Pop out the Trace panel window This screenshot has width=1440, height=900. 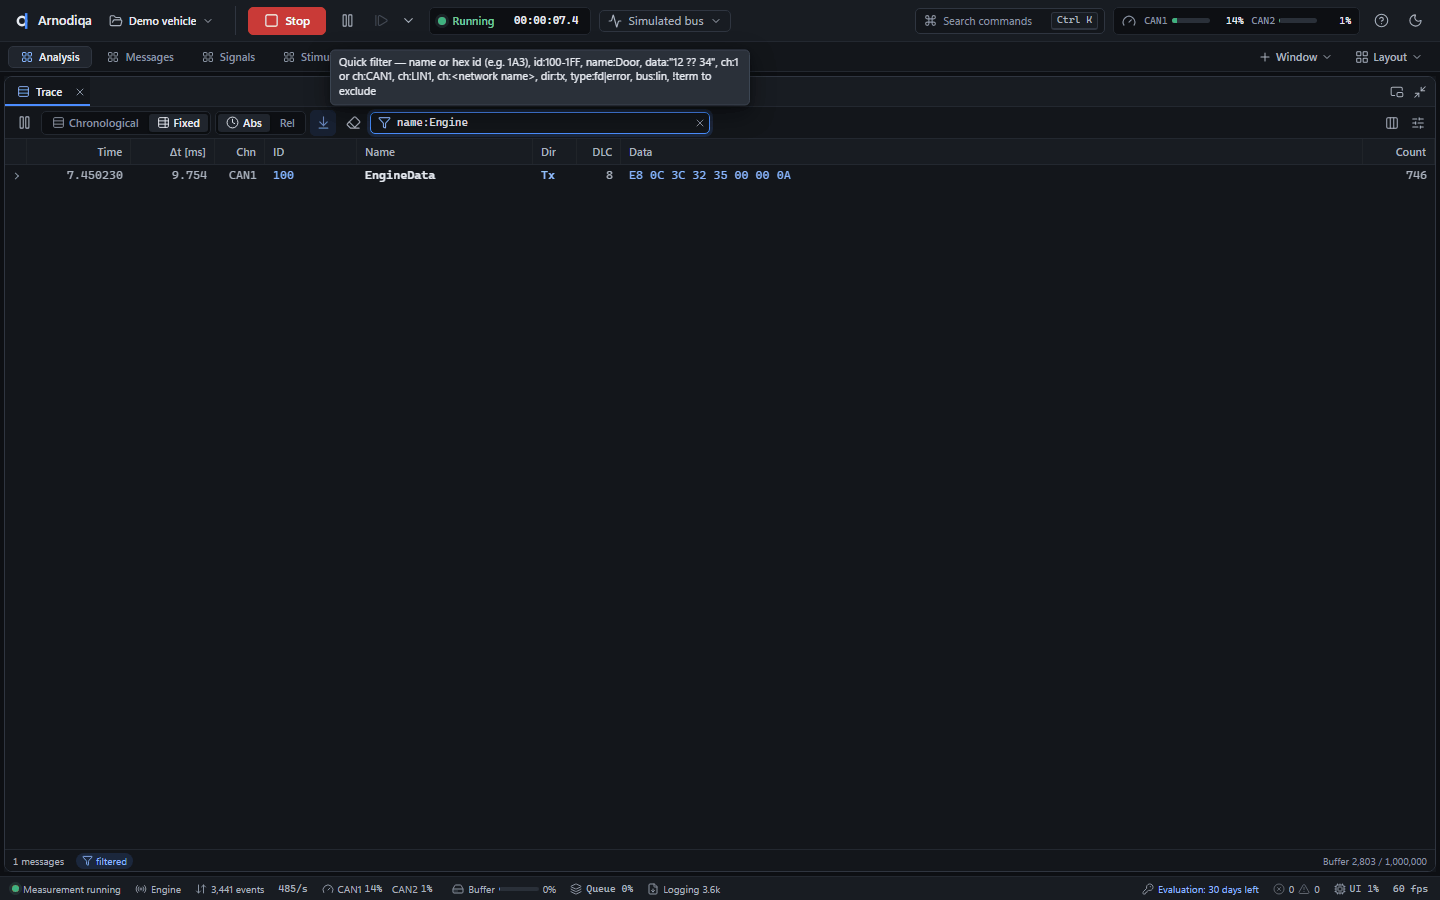(x=1397, y=92)
